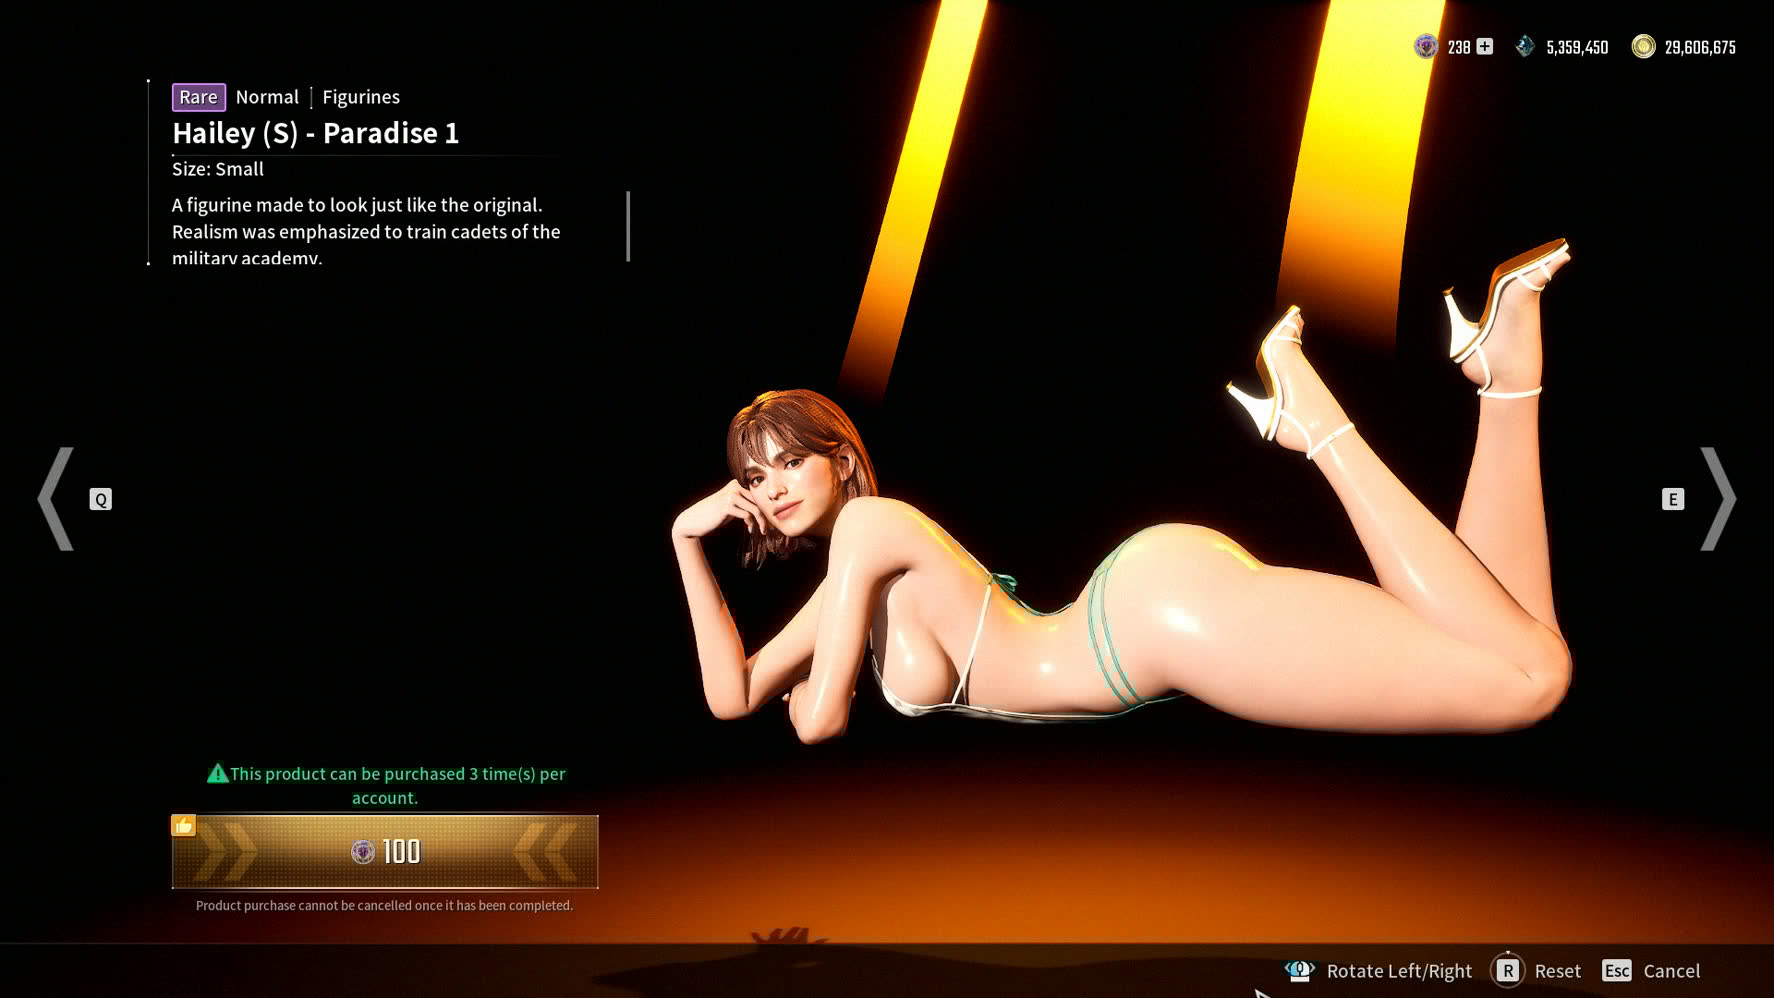Click the Reset label
The width and height of the screenshot is (1774, 998).
tap(1558, 971)
